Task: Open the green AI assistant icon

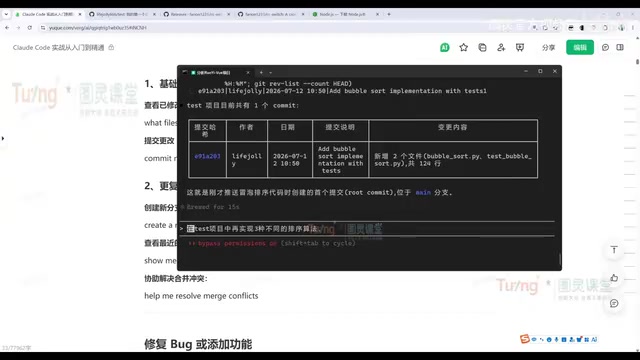Action: pyautogui.click(x=444, y=47)
